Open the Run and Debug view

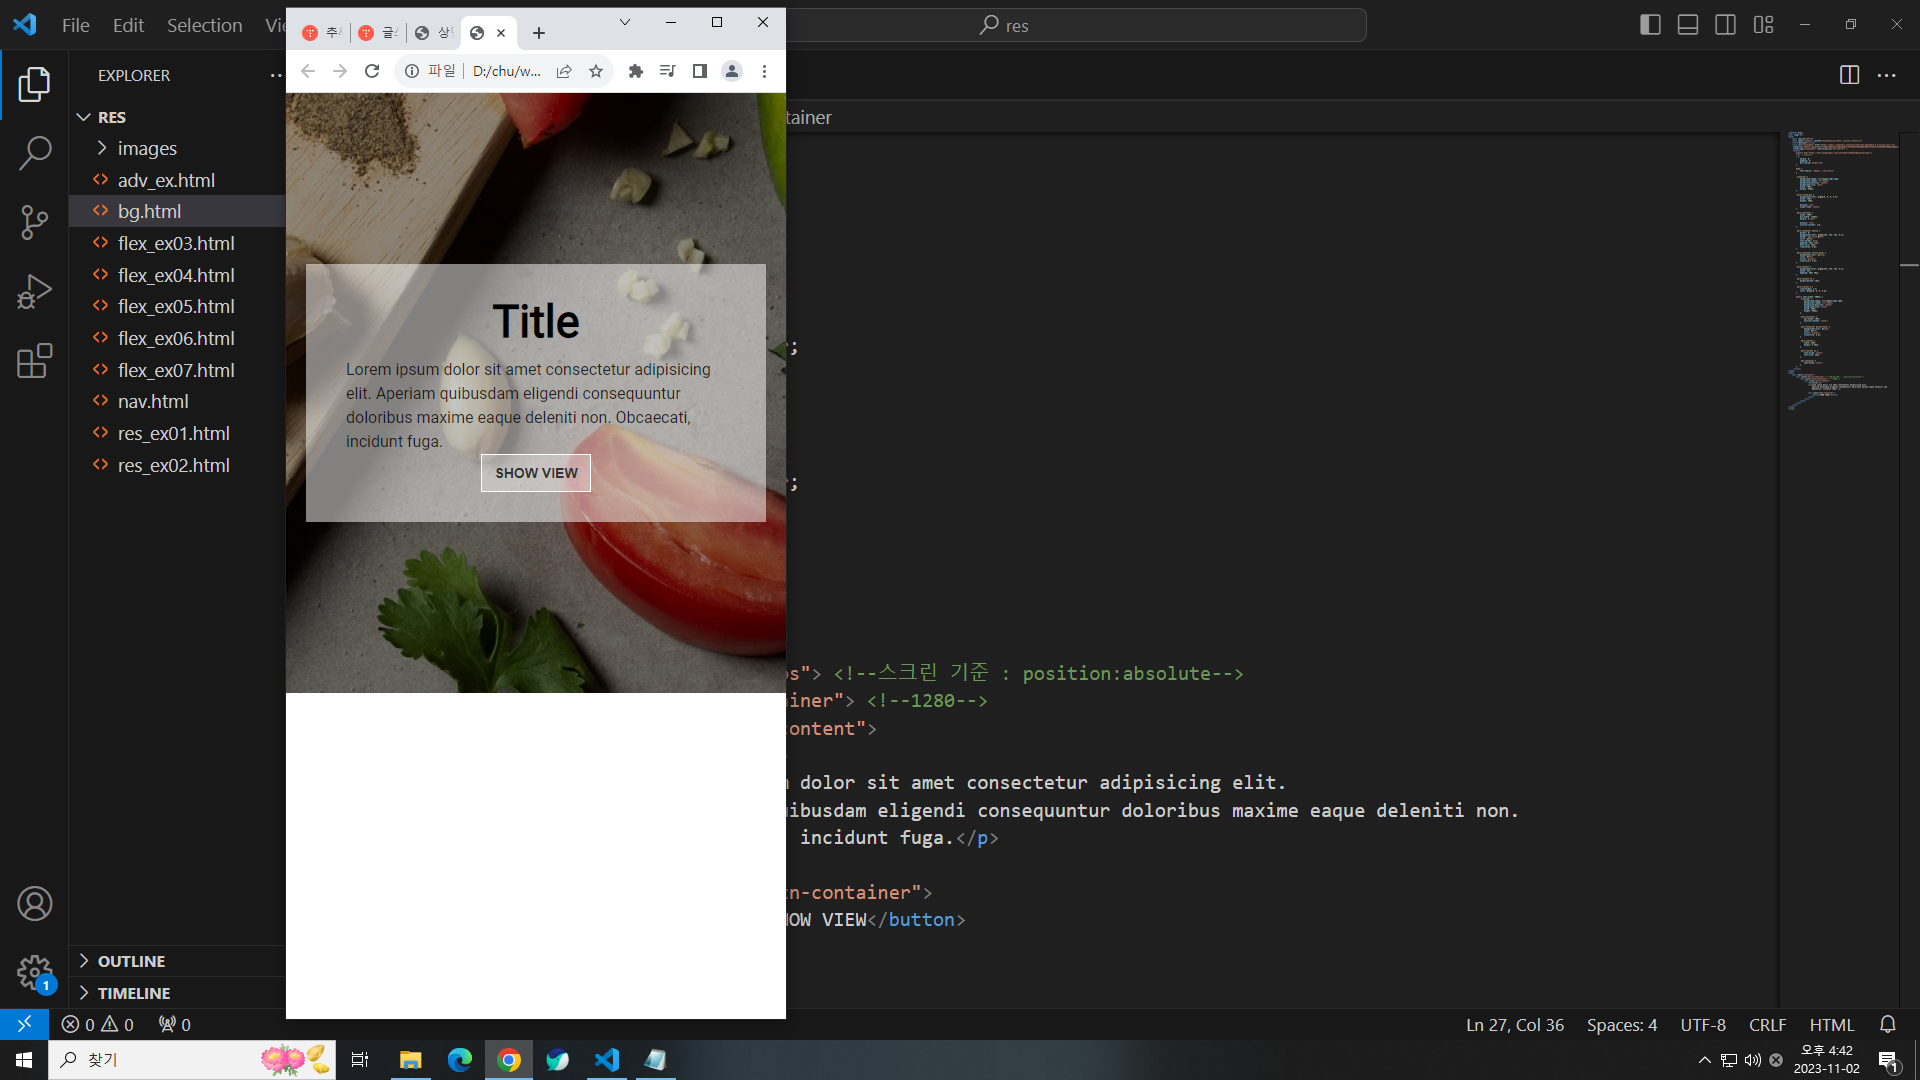34,291
